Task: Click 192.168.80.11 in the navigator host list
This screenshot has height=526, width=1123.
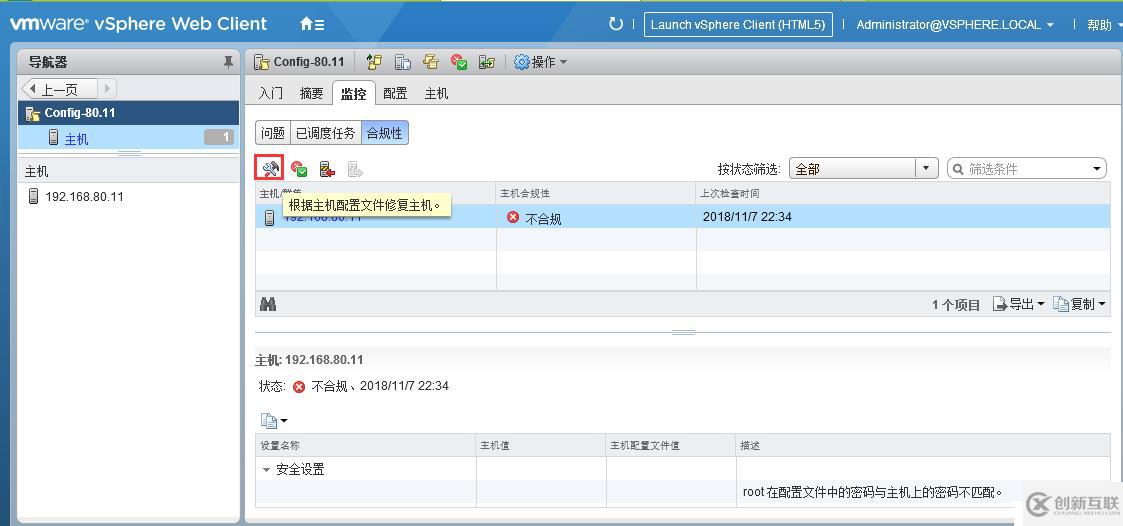Action: point(84,196)
